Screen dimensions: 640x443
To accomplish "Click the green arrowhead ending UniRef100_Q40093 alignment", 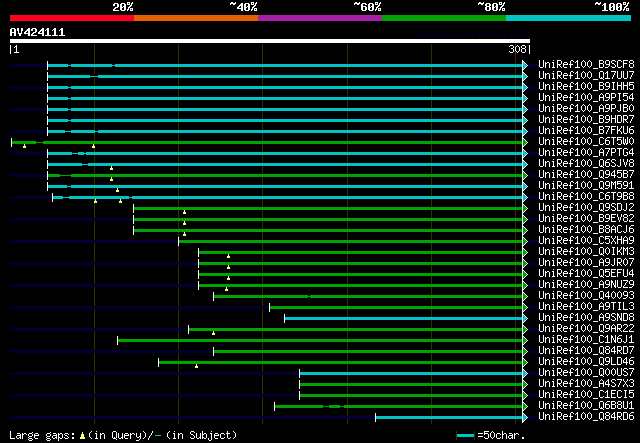I will pos(525,296).
